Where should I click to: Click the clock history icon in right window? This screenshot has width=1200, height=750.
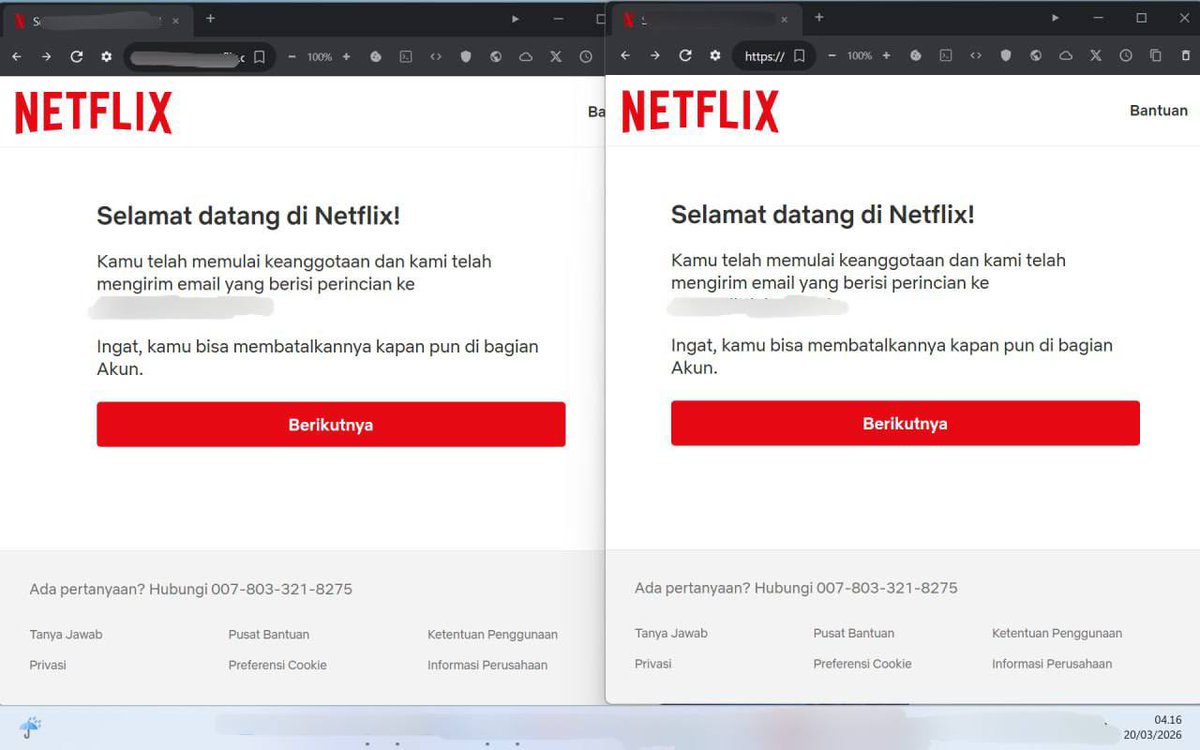[x=1126, y=56]
